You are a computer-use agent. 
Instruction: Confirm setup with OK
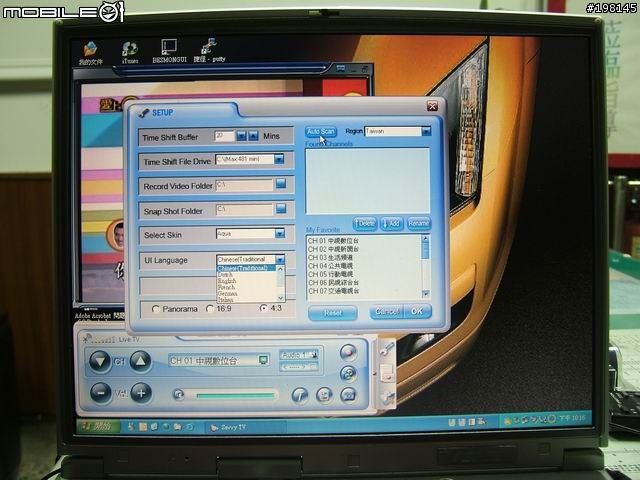pos(417,311)
